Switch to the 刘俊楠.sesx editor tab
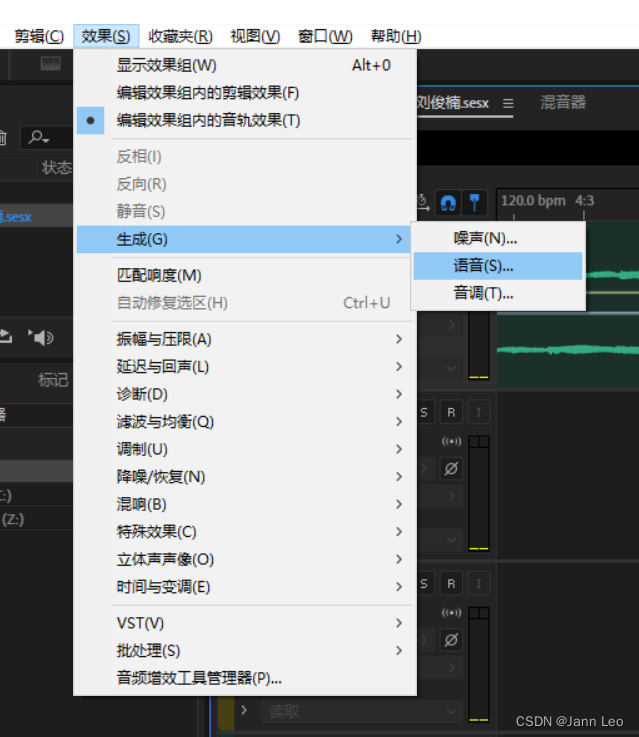Image resolution: width=639 pixels, height=737 pixels. pos(453,102)
